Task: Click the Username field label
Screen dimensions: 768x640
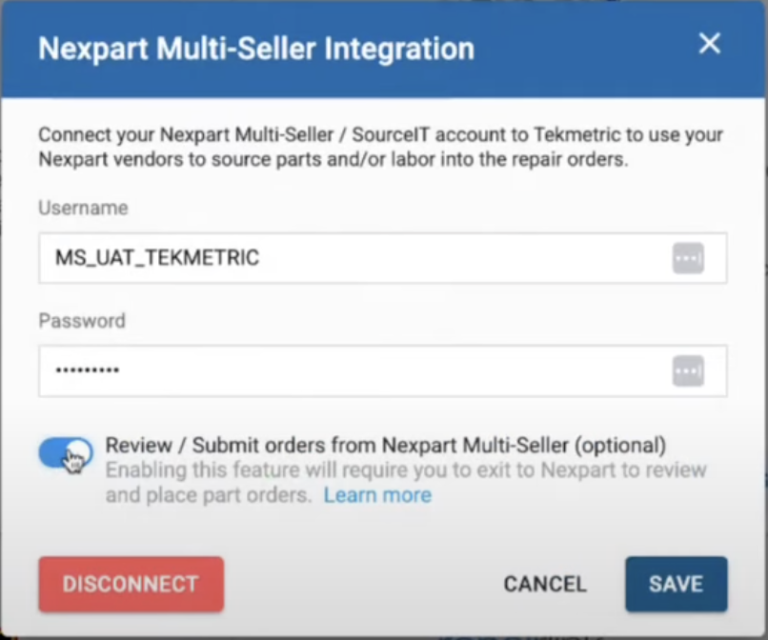Action: point(83,208)
